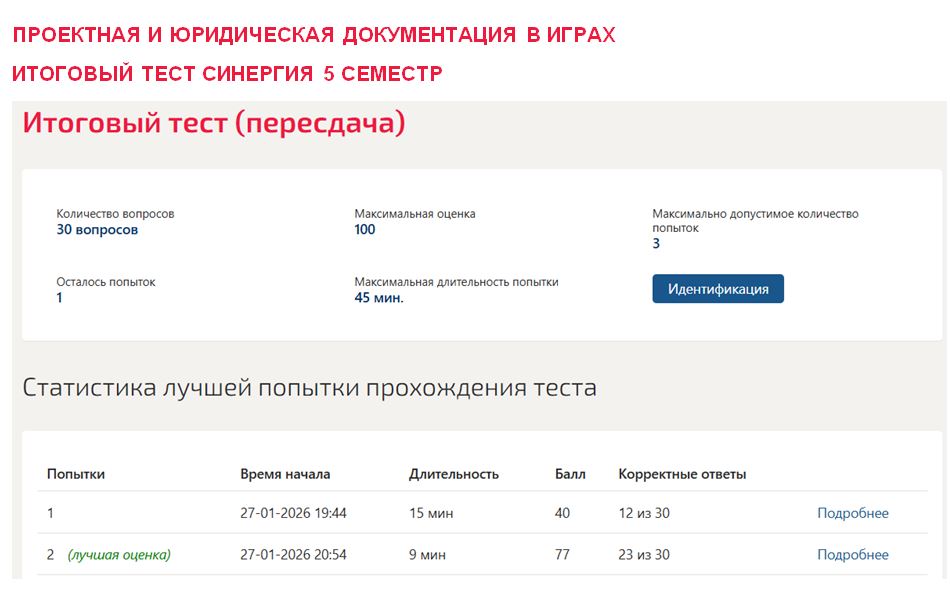The image size is (950, 590).
Task: Click the Статистика лучшей попытки прохождения теста heading
Action: click(x=310, y=388)
